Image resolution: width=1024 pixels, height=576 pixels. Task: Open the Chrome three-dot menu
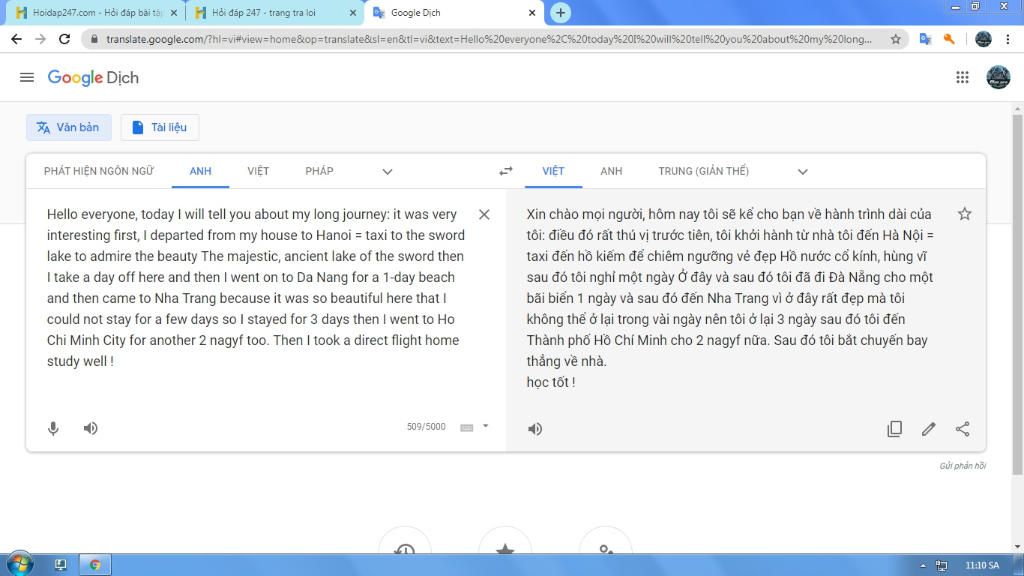click(1008, 39)
